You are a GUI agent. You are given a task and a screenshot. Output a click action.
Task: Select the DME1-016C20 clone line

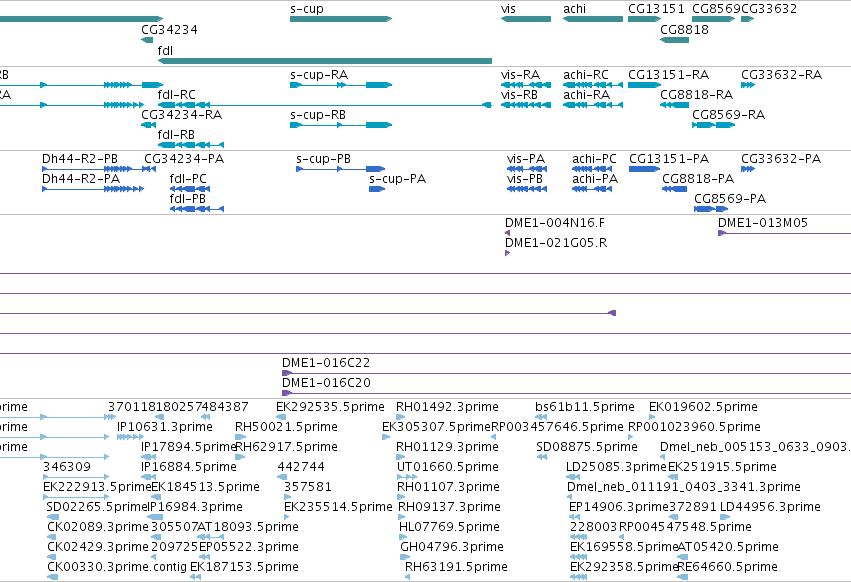[566, 393]
